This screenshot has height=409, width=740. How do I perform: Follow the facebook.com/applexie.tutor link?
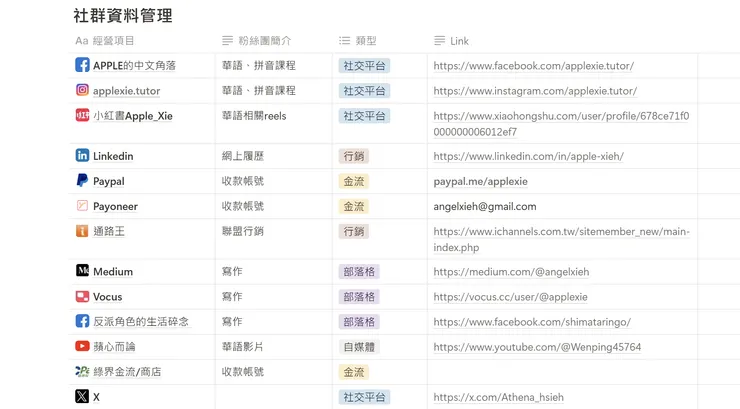[x=534, y=66]
